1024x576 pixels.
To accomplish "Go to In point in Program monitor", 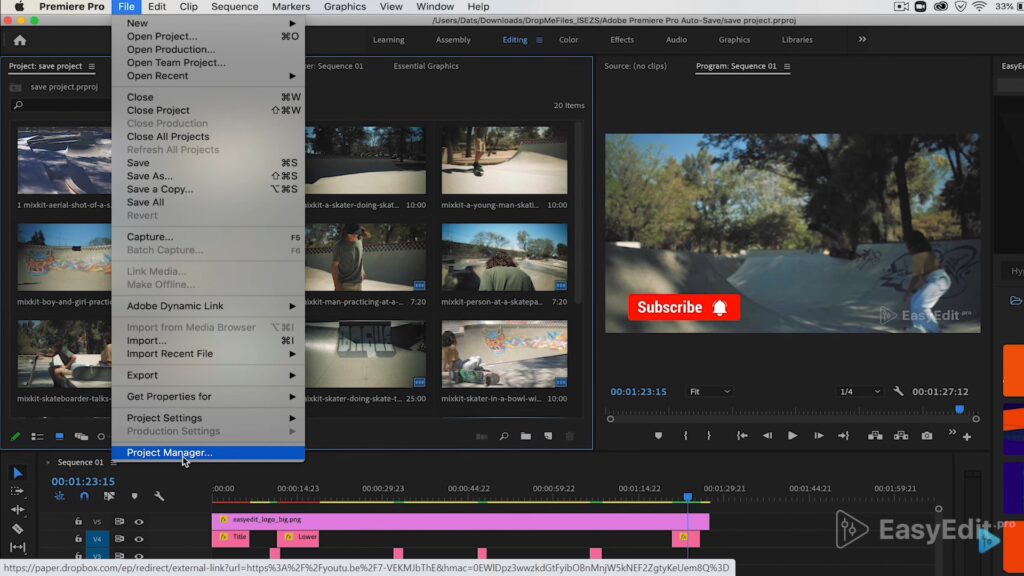I will (x=742, y=436).
